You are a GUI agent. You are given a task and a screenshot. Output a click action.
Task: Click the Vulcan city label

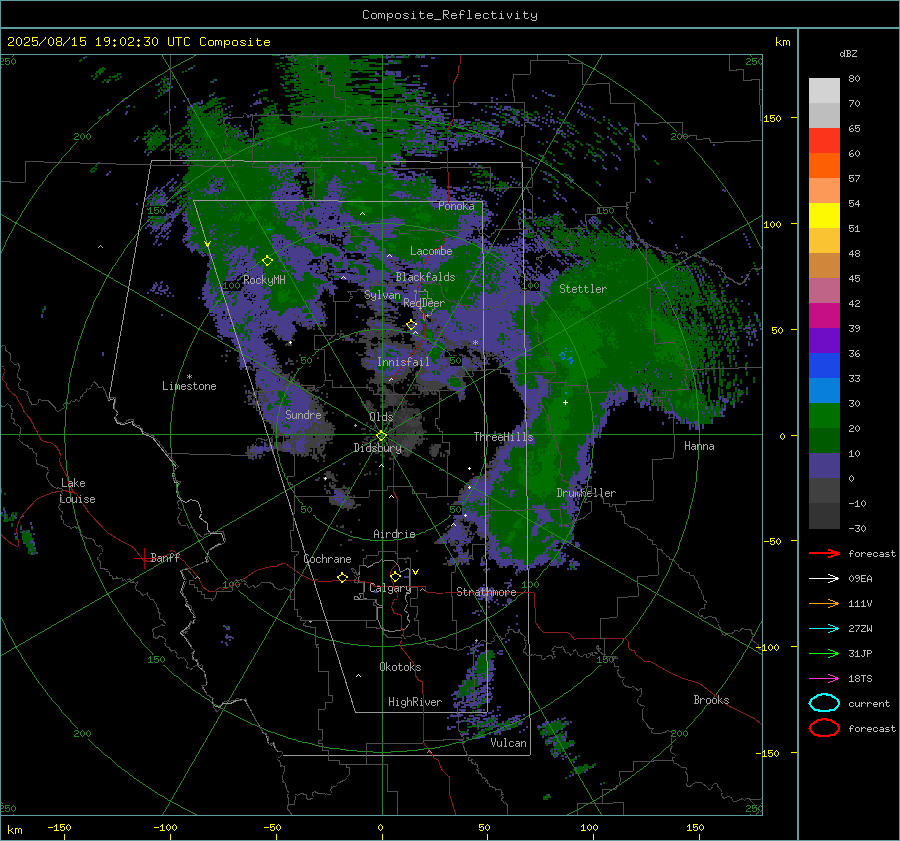[508, 743]
